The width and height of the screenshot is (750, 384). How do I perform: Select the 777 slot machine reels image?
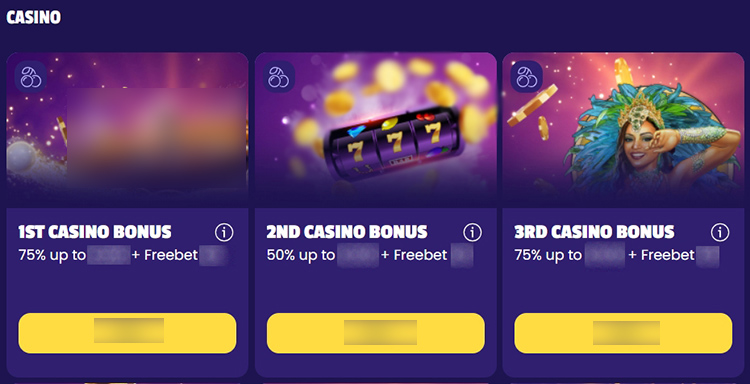point(375,129)
